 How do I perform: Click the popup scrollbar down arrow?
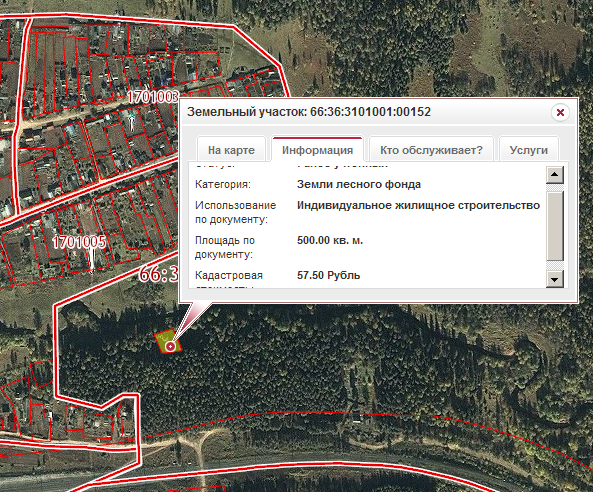tap(555, 279)
